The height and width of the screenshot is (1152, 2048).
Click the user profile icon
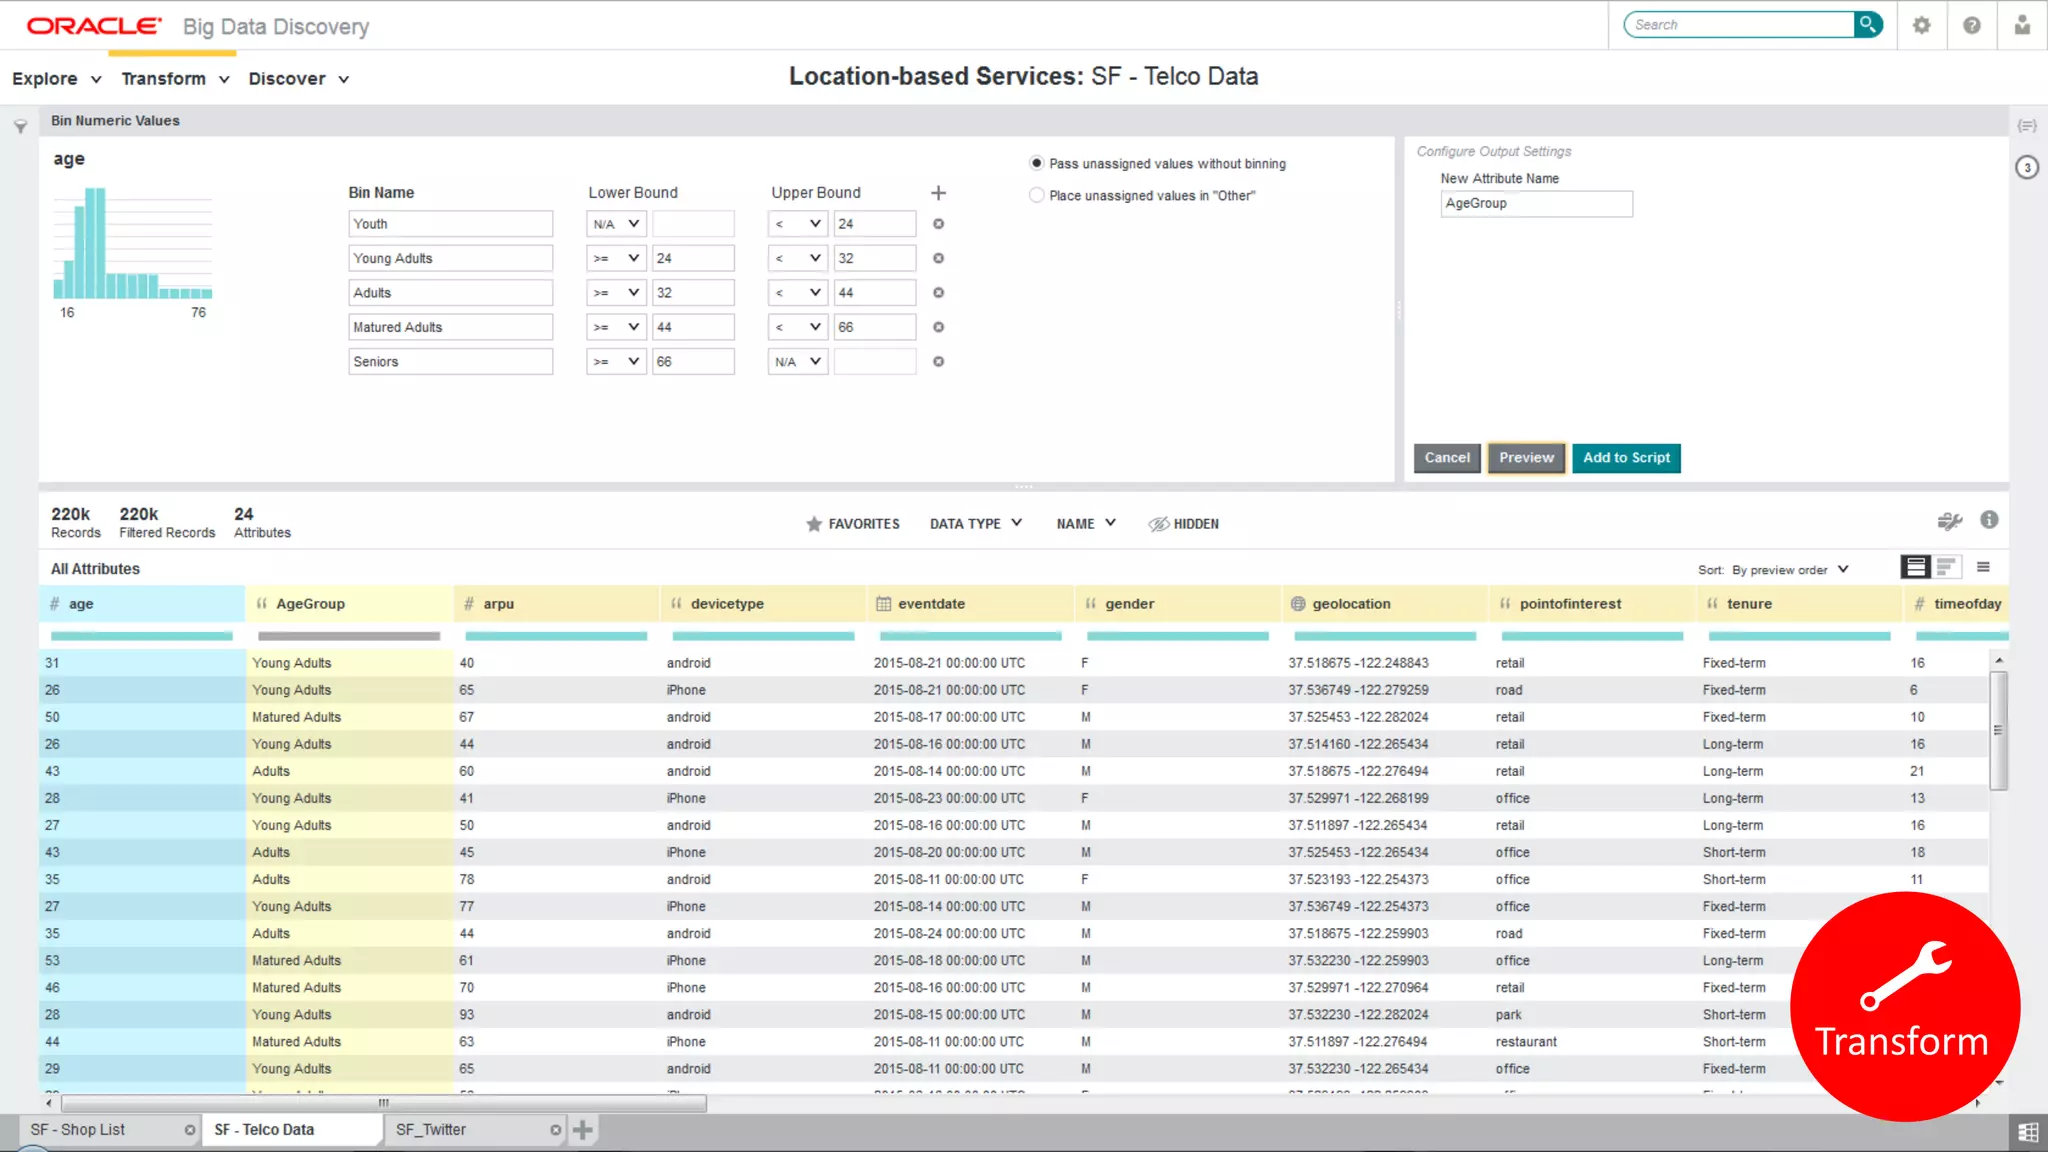point(2022,25)
